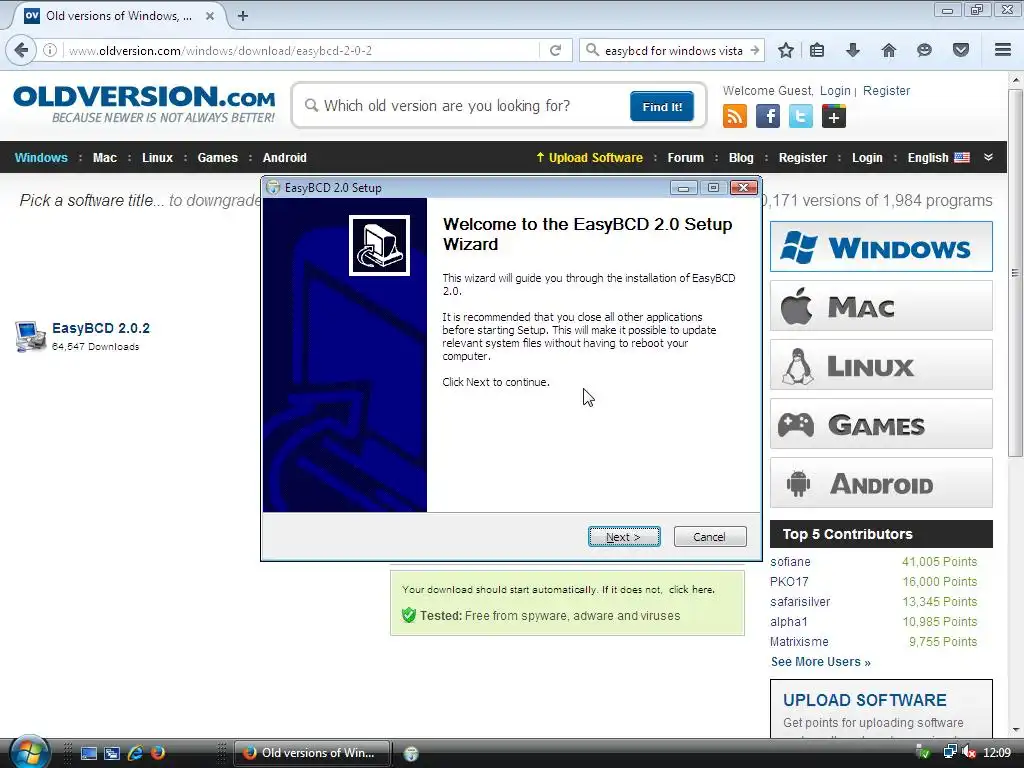Cancel the EasyBCD 2.0 Setup
1024x768 pixels.
709,537
